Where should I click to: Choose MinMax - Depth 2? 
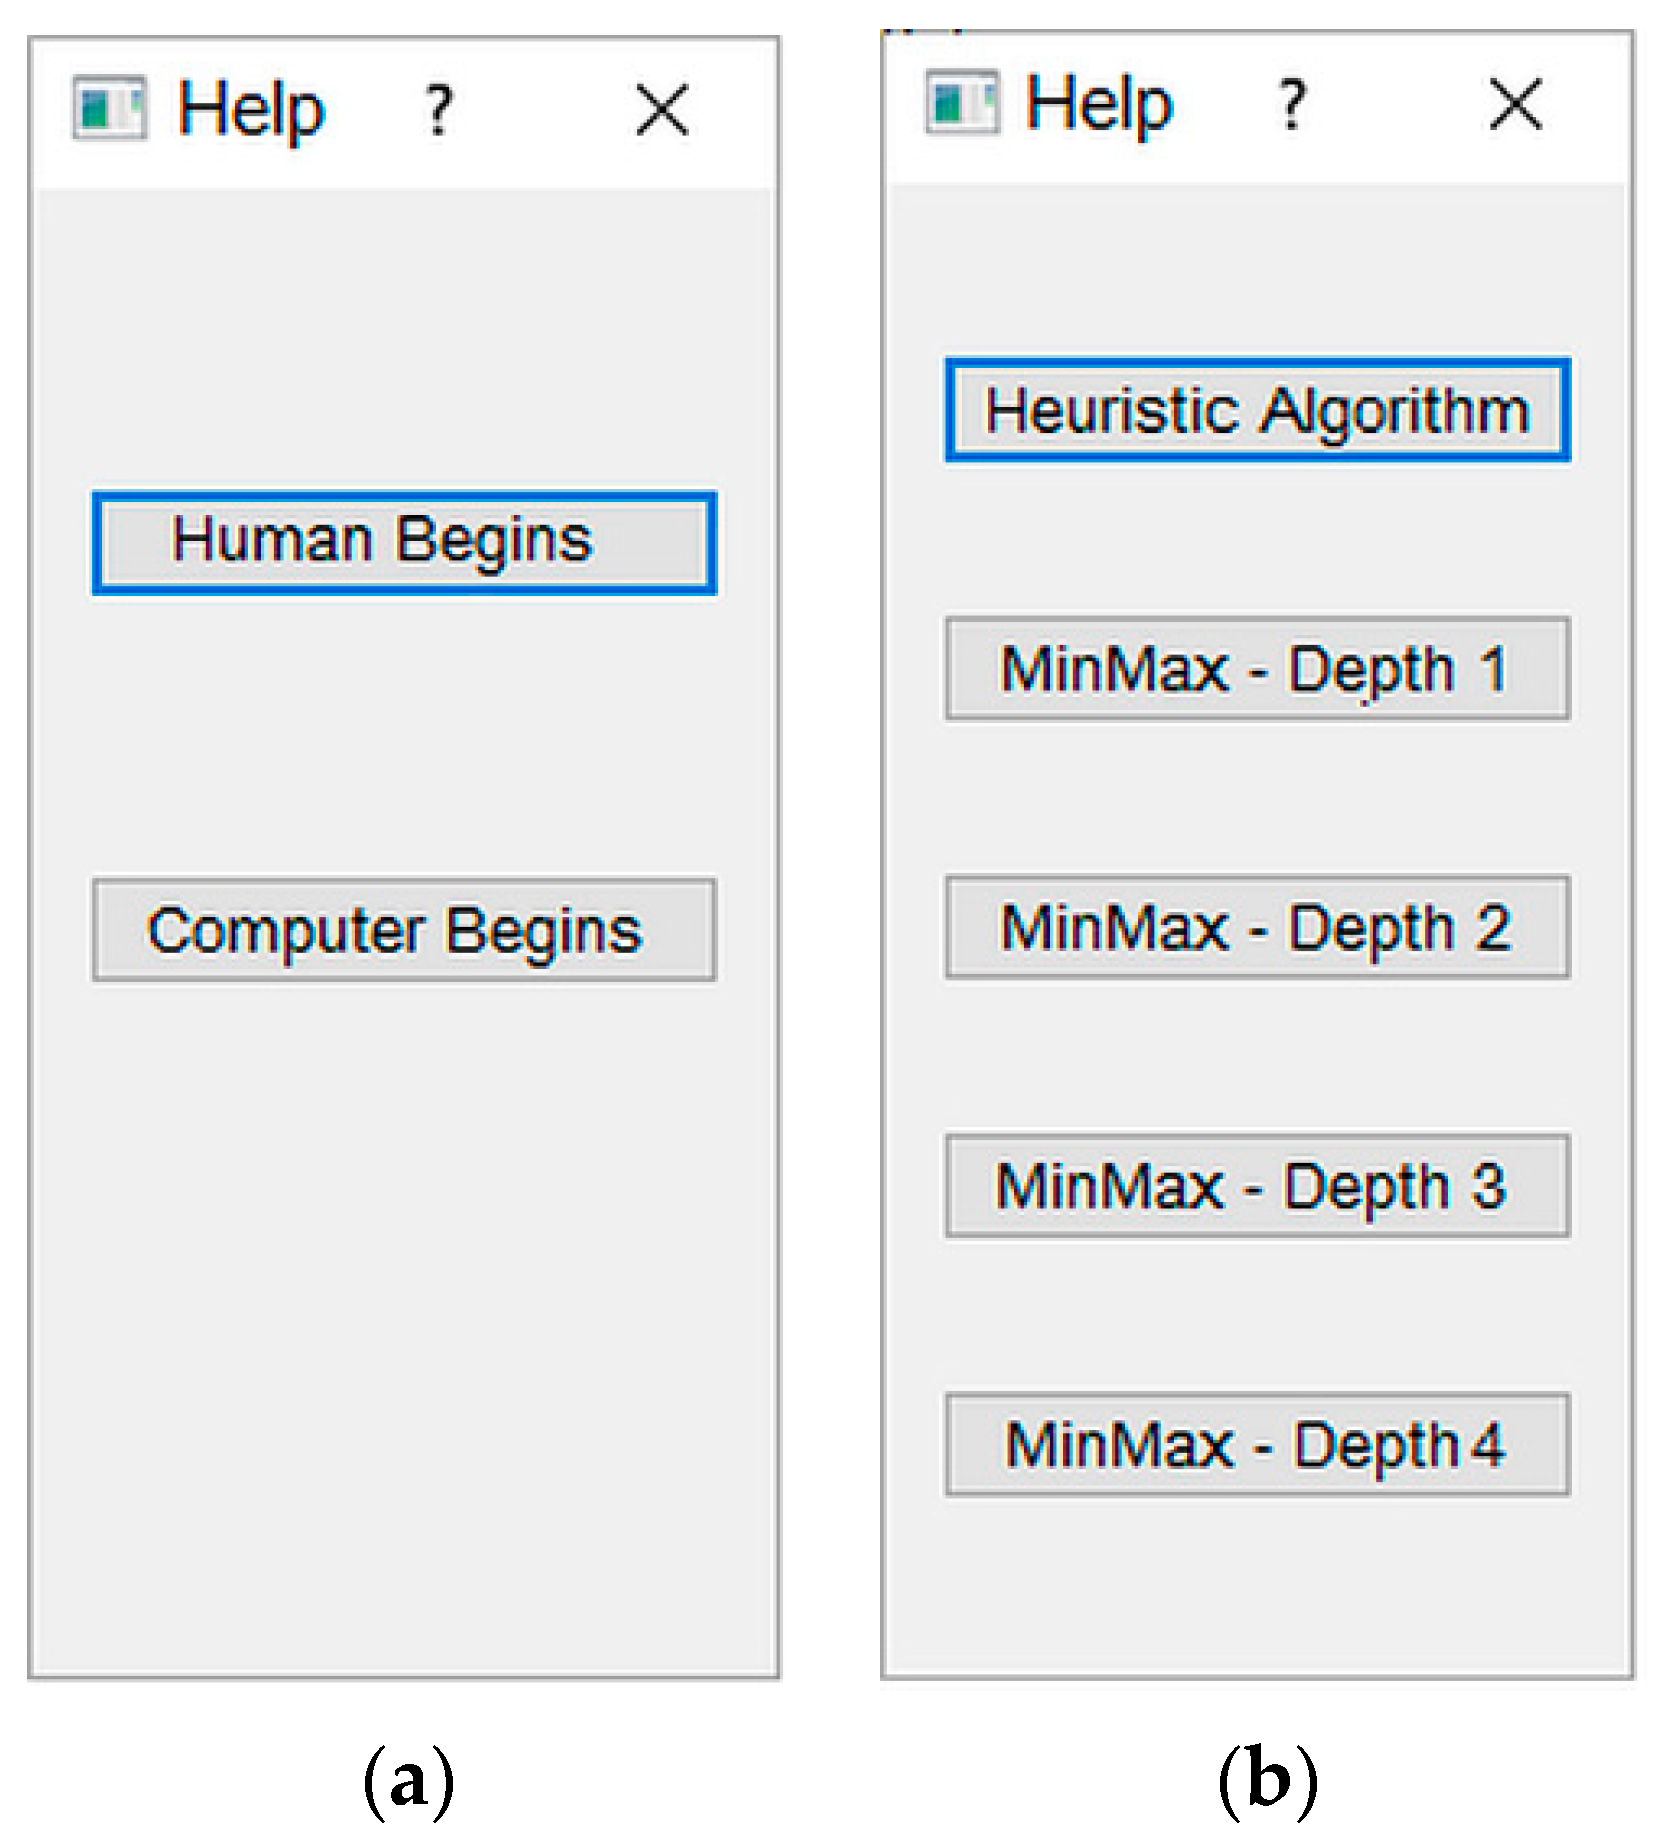tap(1257, 927)
